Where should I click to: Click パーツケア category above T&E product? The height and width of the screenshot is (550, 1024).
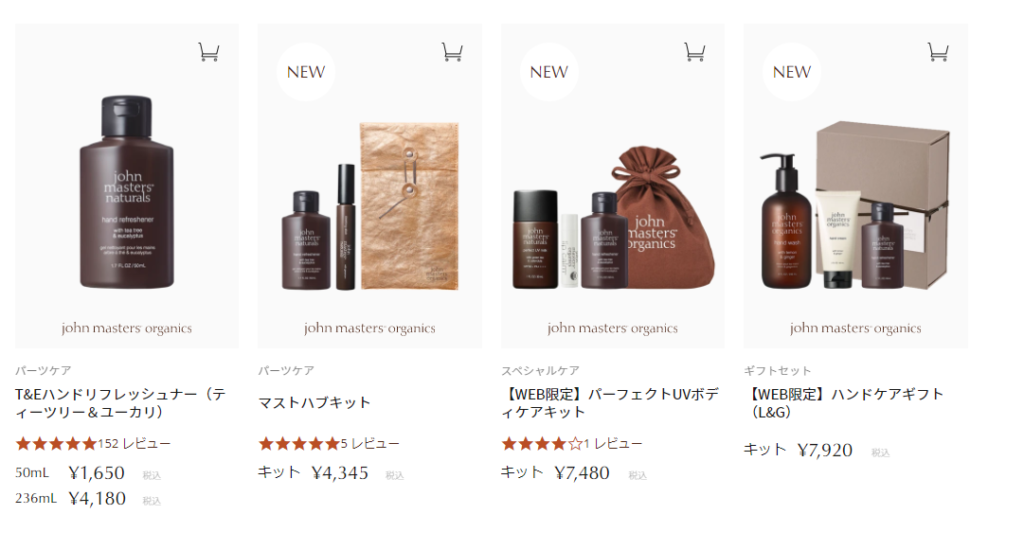(x=43, y=370)
